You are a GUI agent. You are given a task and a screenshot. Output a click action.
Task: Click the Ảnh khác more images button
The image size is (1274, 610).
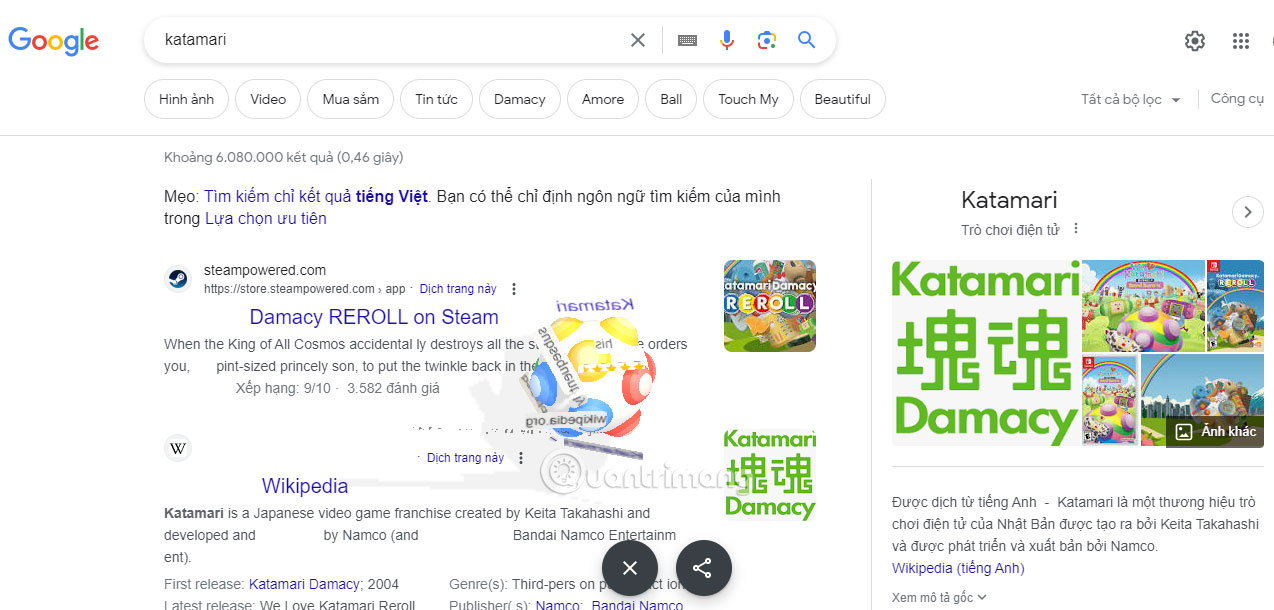1215,431
